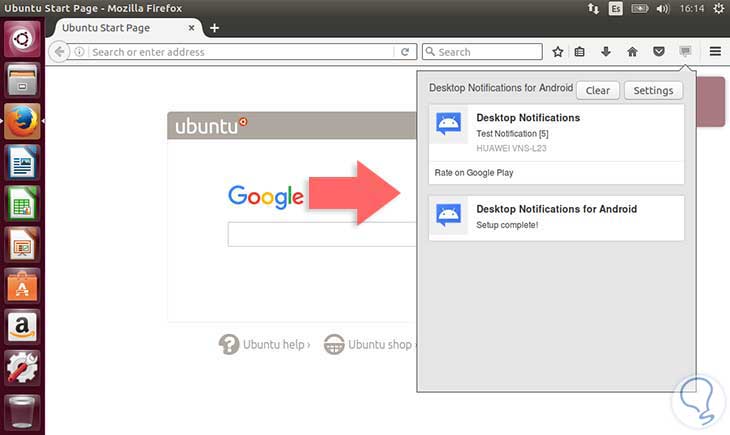Viewport: 730px width, 435px height.
Task: Open Ubuntu Software Center from the dock
Action: [x=22, y=285]
